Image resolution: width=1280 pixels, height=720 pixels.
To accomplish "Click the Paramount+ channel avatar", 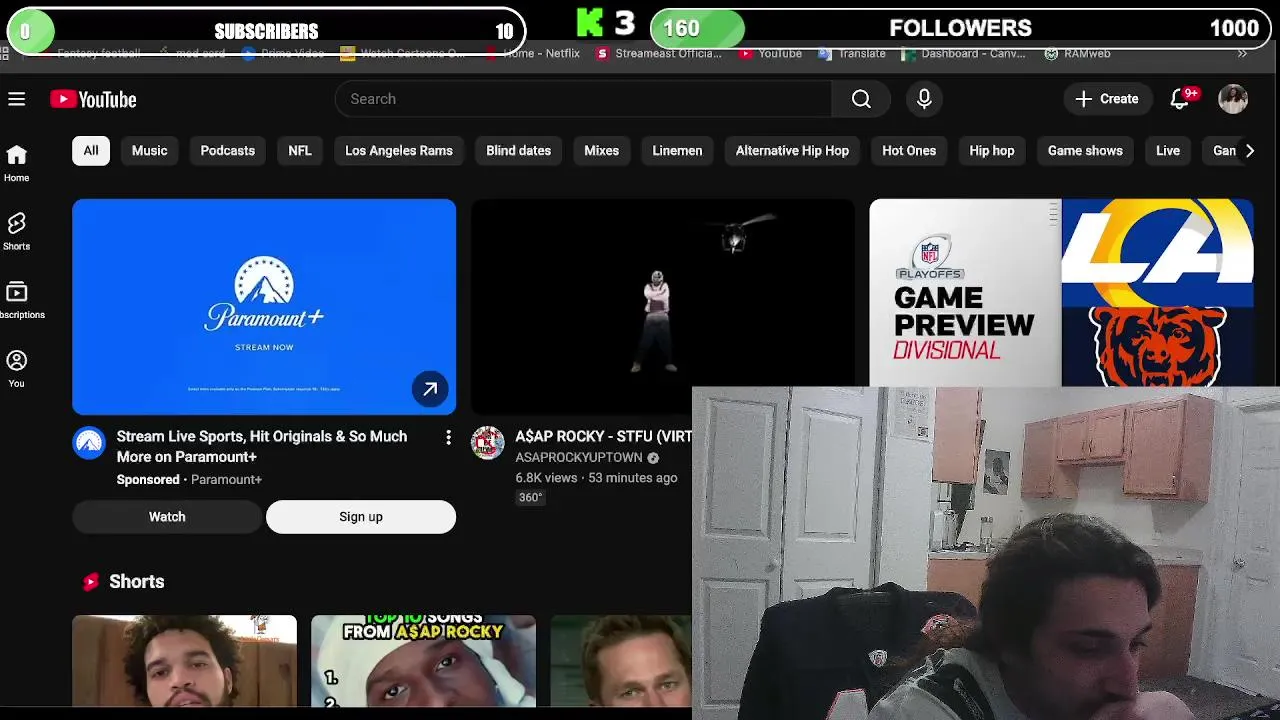I will (89, 443).
